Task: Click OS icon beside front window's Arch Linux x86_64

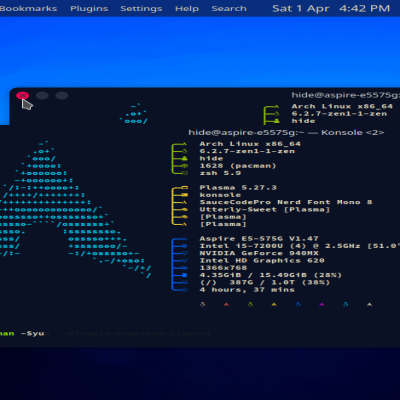Action: (184, 144)
